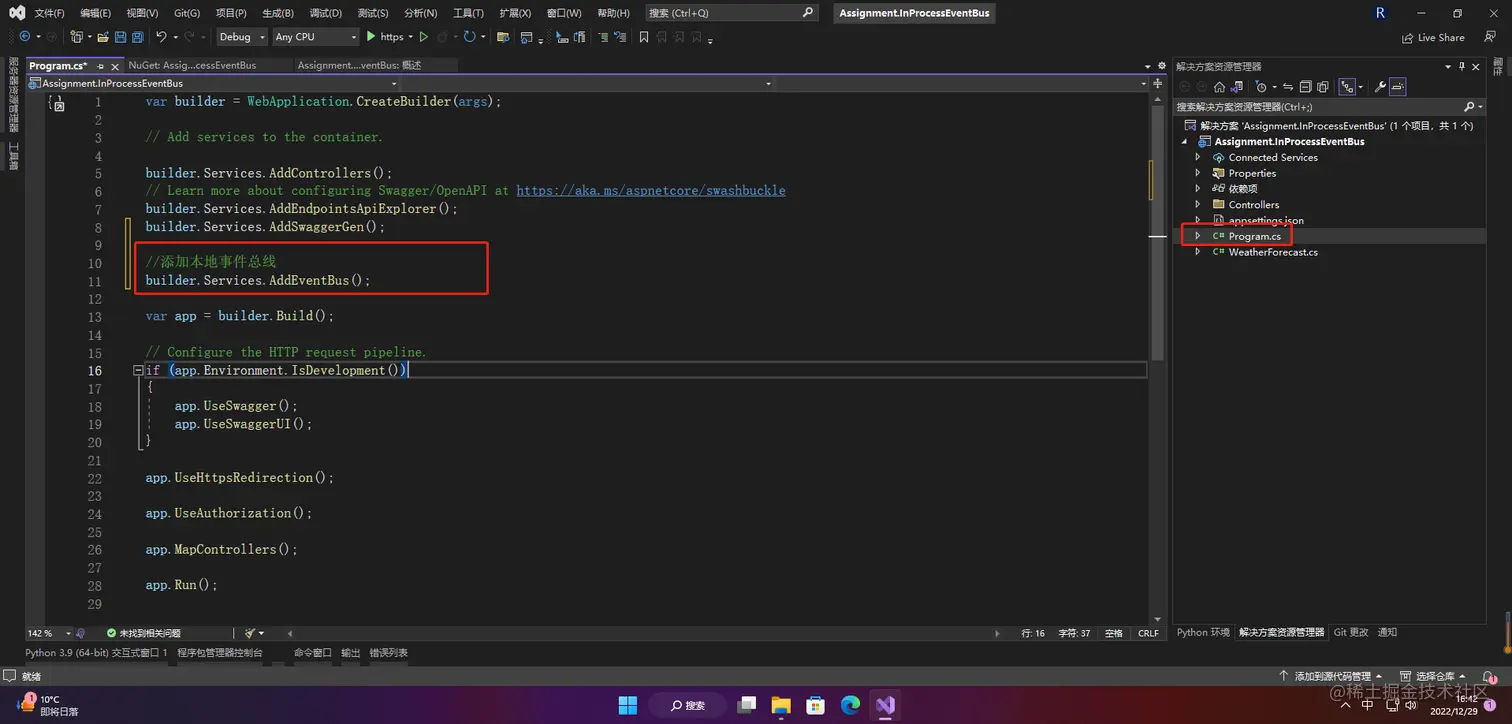This screenshot has width=1512, height=724.
Task: Open the https launch profile dropdown arrow
Action: (411, 37)
